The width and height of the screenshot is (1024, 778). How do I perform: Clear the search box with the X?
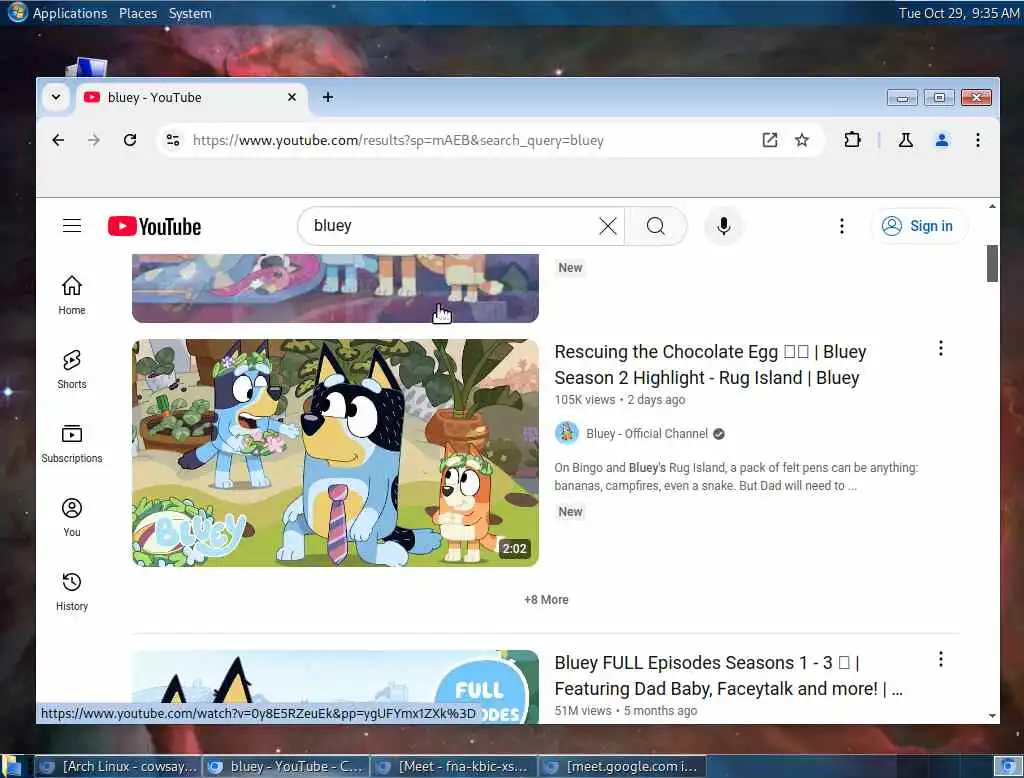(607, 226)
